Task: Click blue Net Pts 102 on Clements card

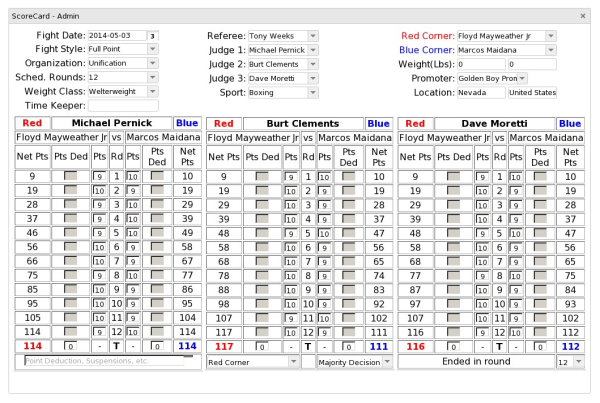Action: point(379,318)
